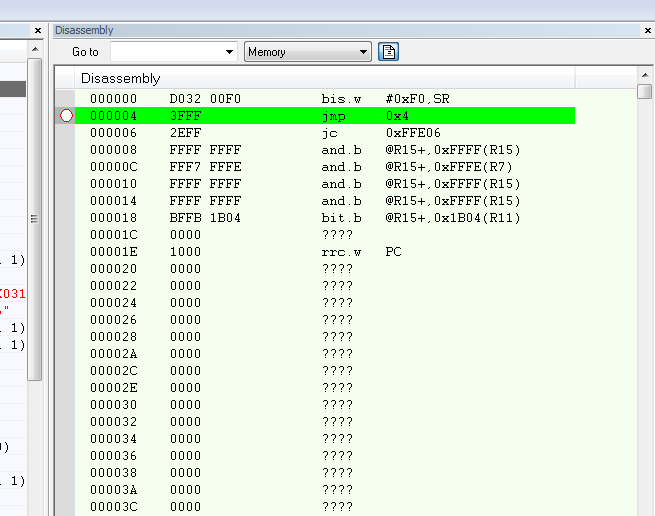Select the rrc.w PC instruction
This screenshot has width=655, height=516.
[325, 252]
